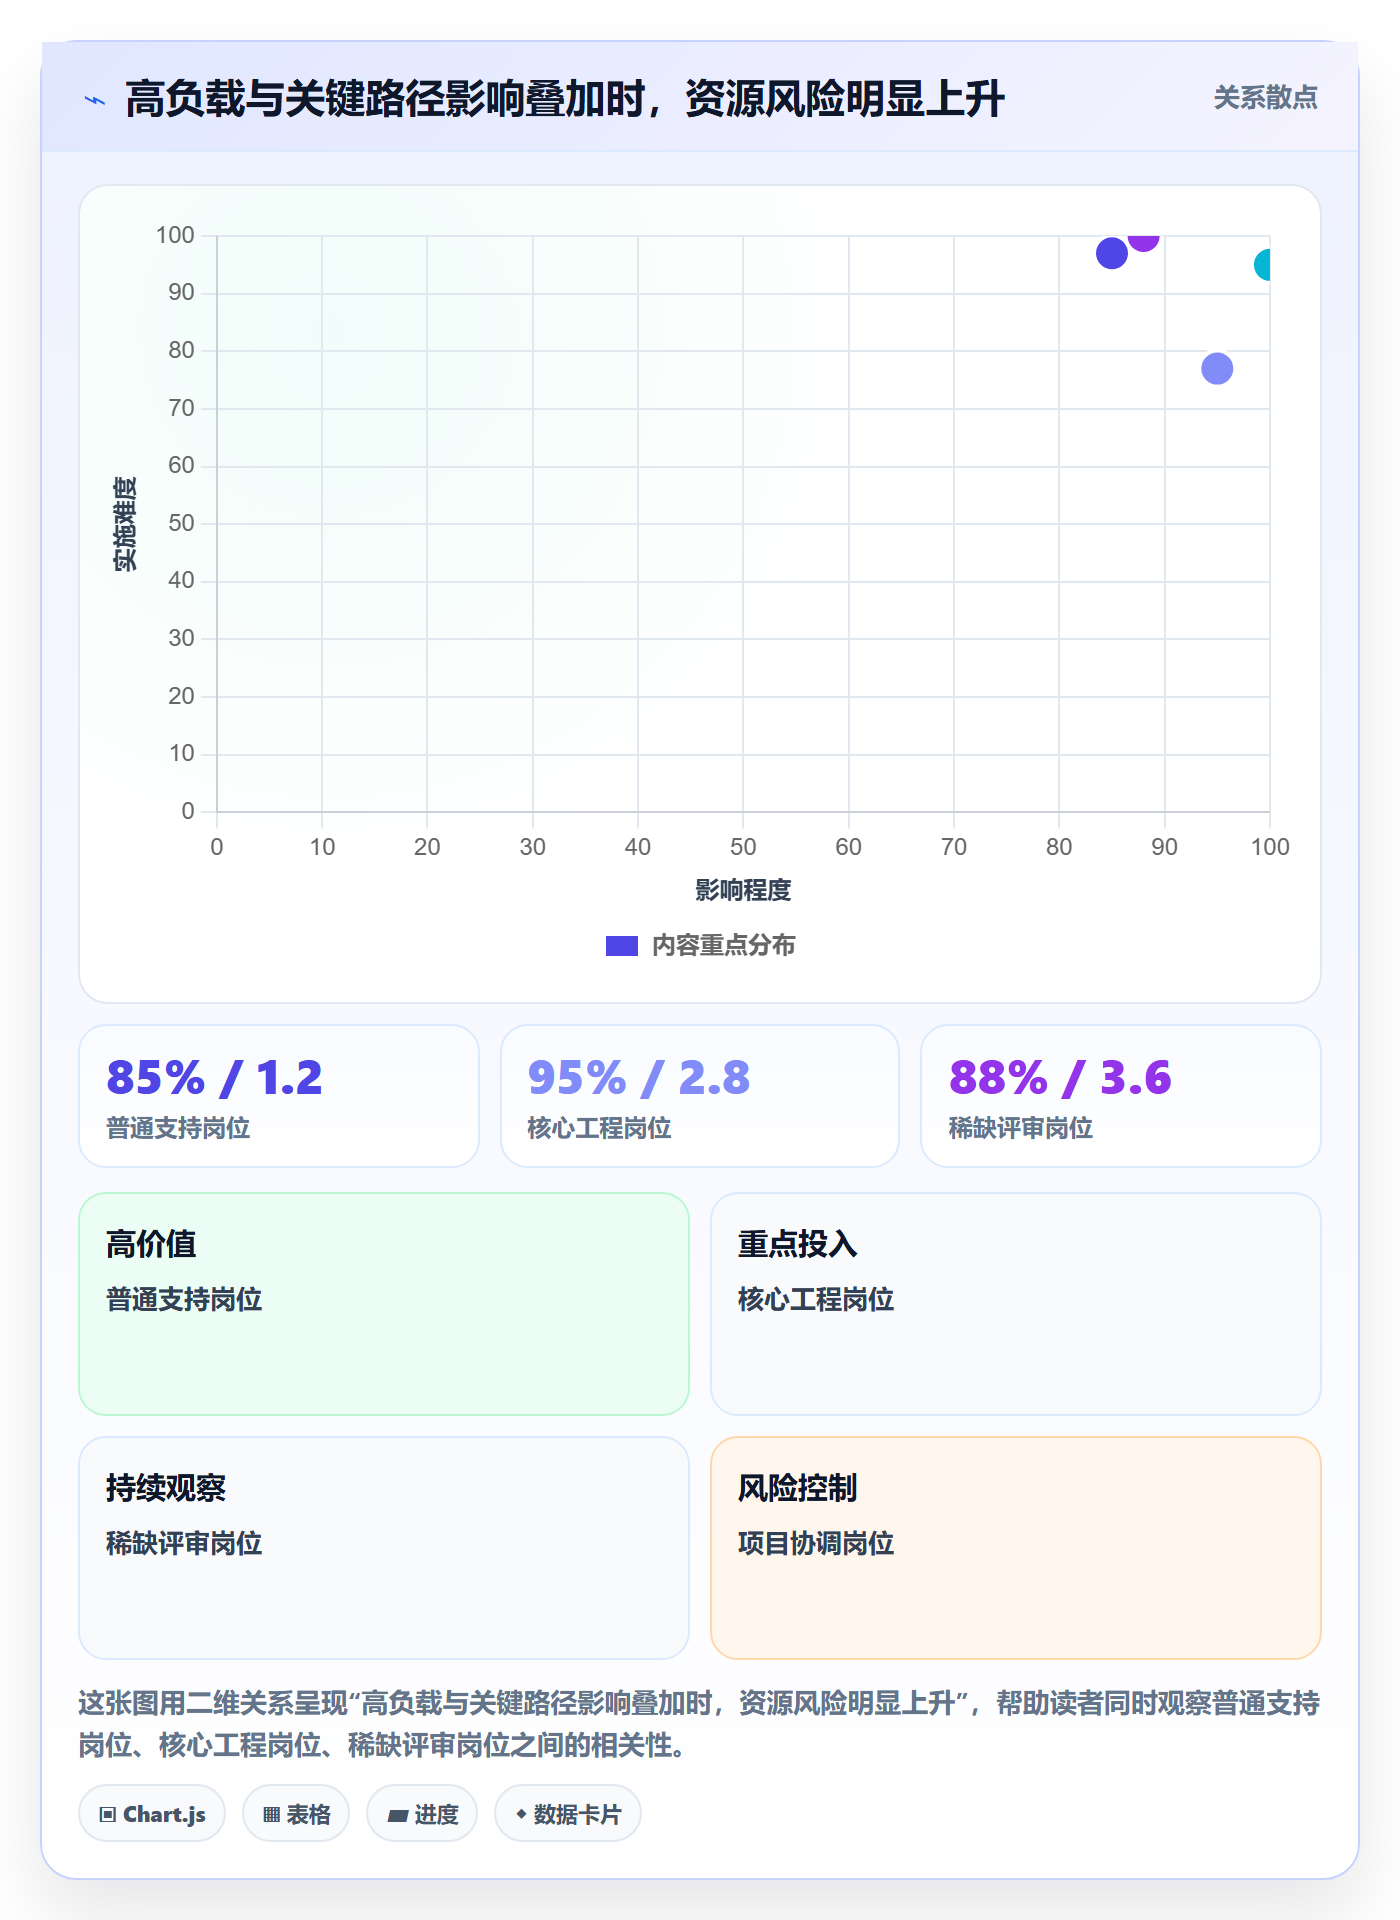The width and height of the screenshot is (1400, 1920).
Task: Click the Chart.js tag chip
Action: coord(152,1814)
